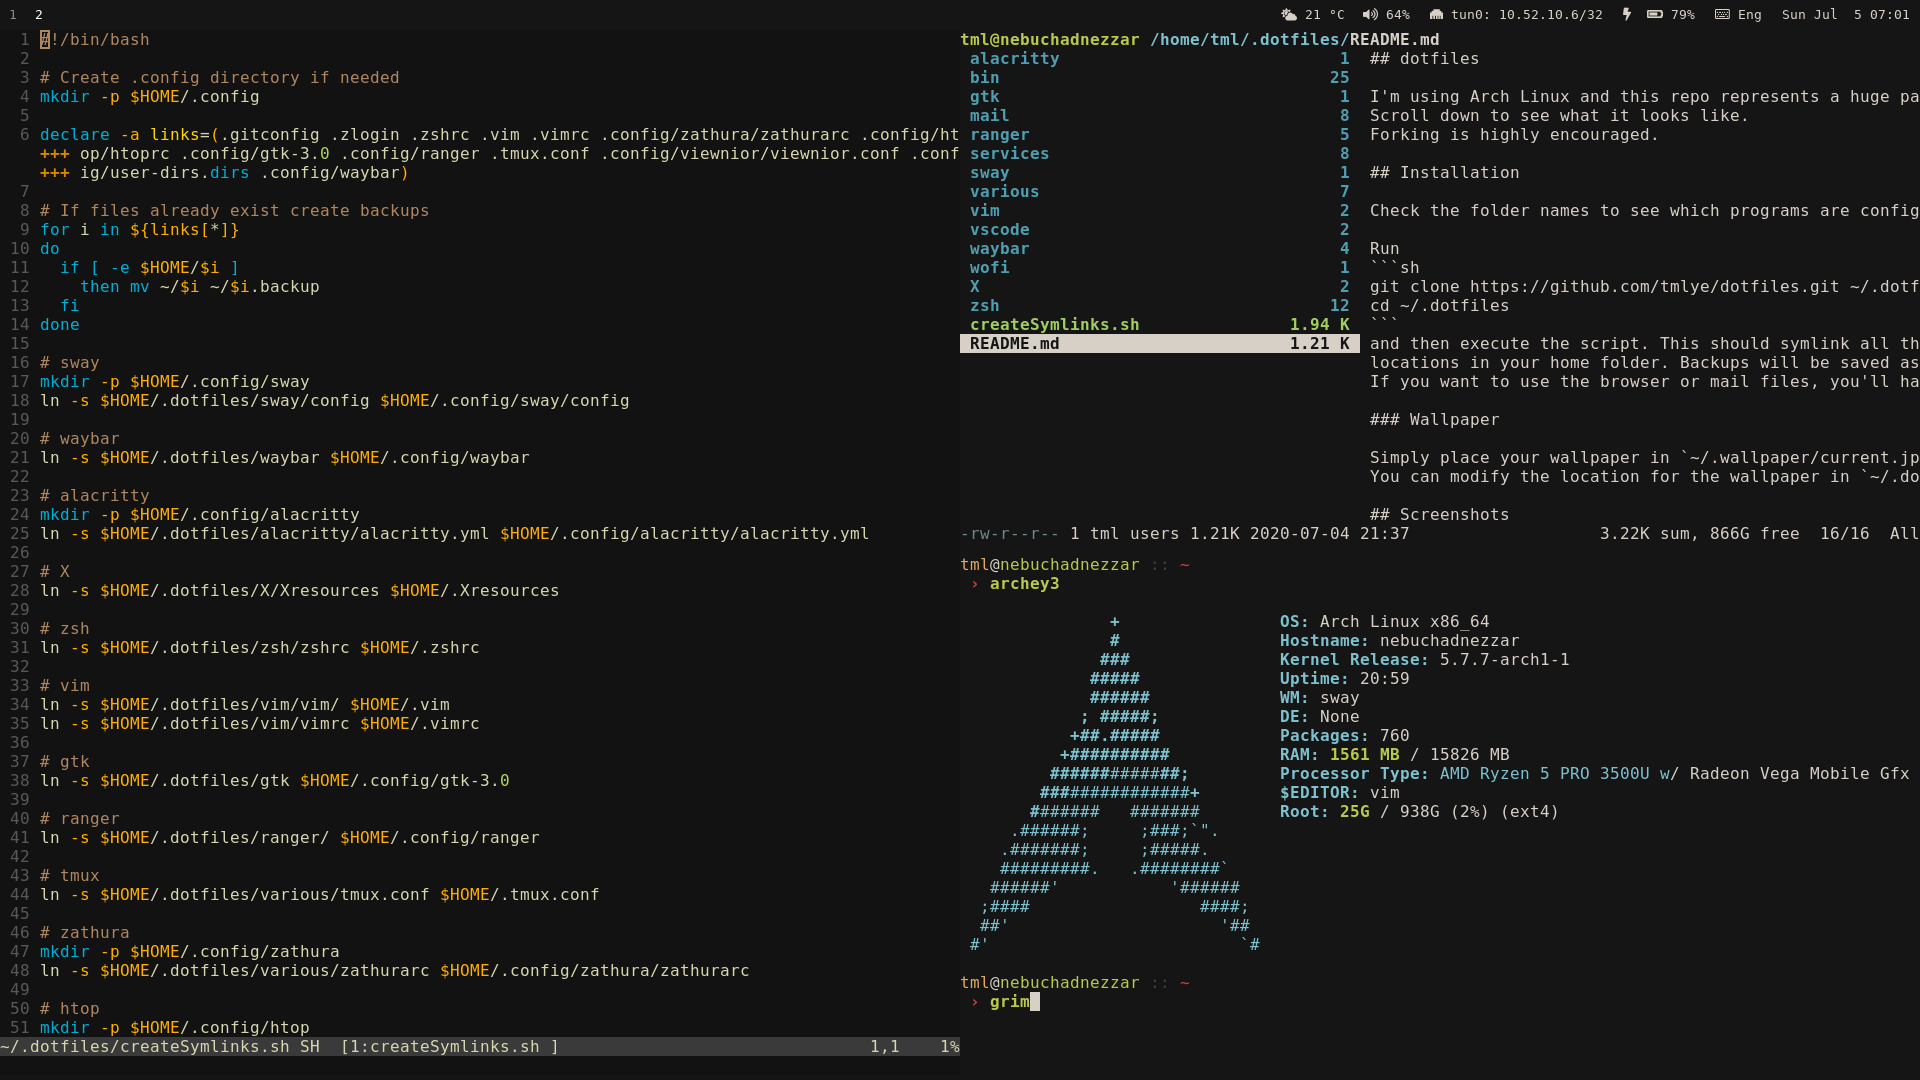This screenshot has width=1920, height=1080.
Task: Switch to workspace 1
Action: pos(13,15)
